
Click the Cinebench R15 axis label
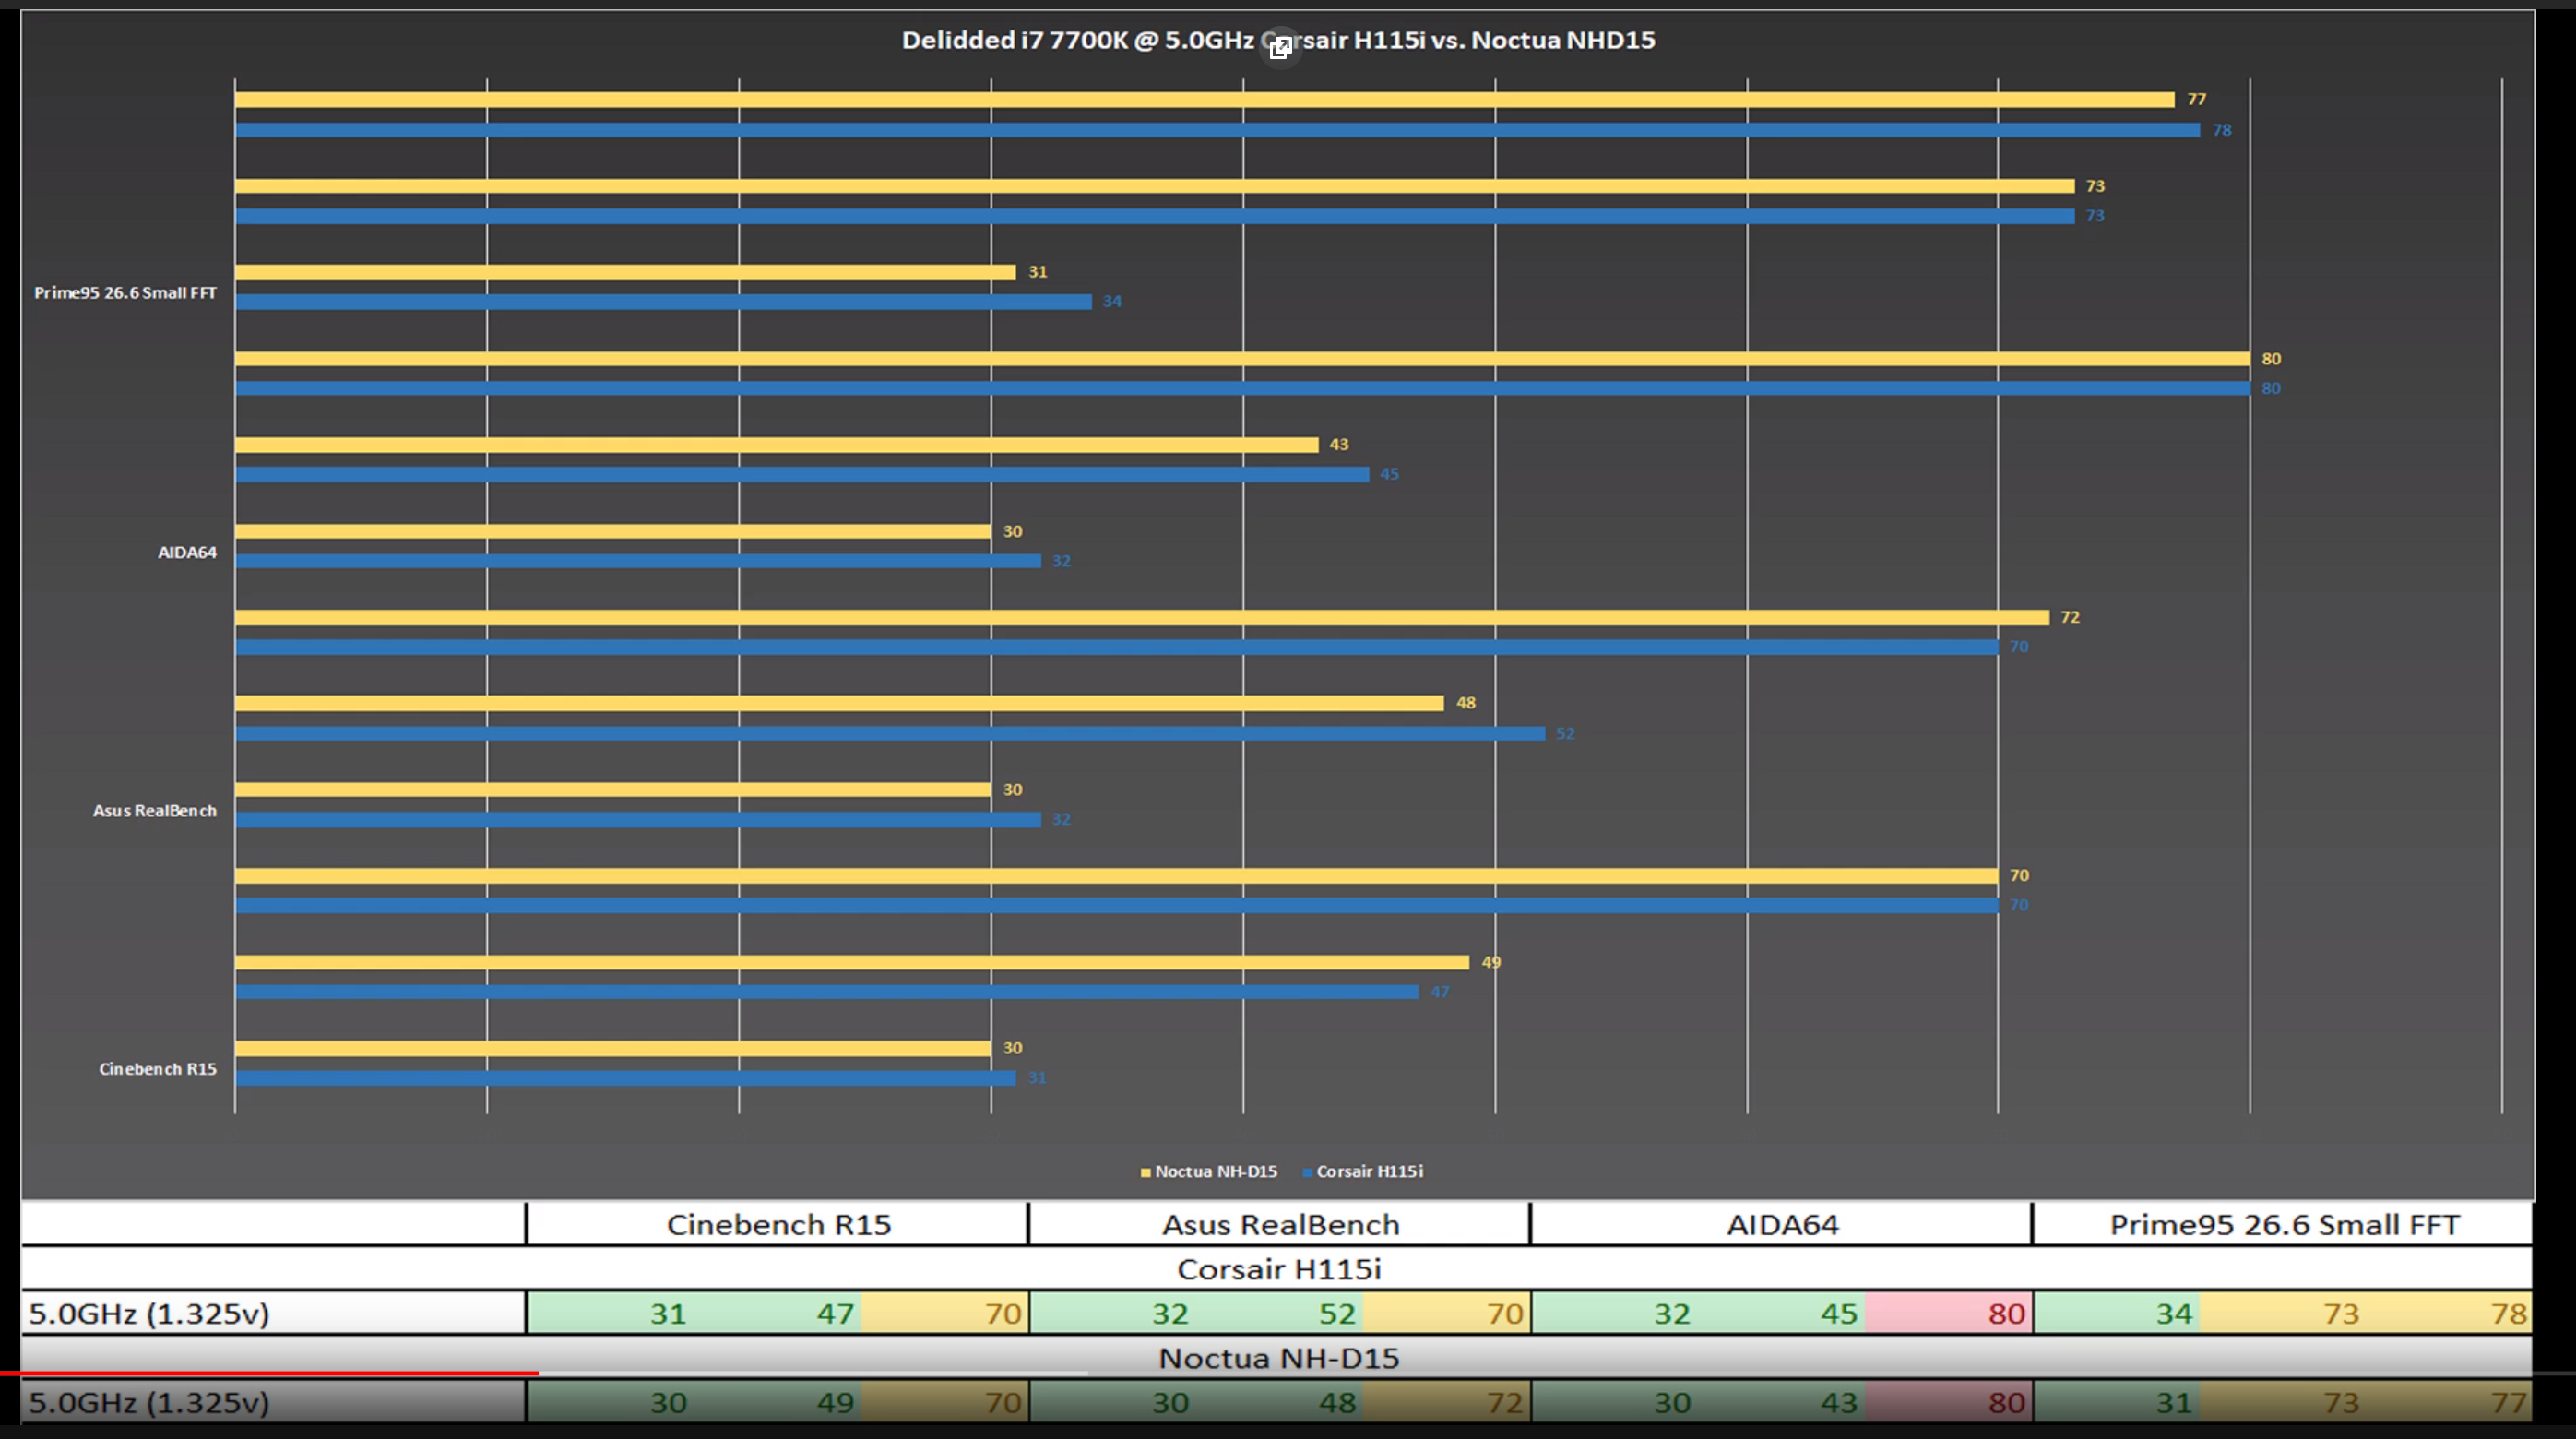(x=157, y=1069)
